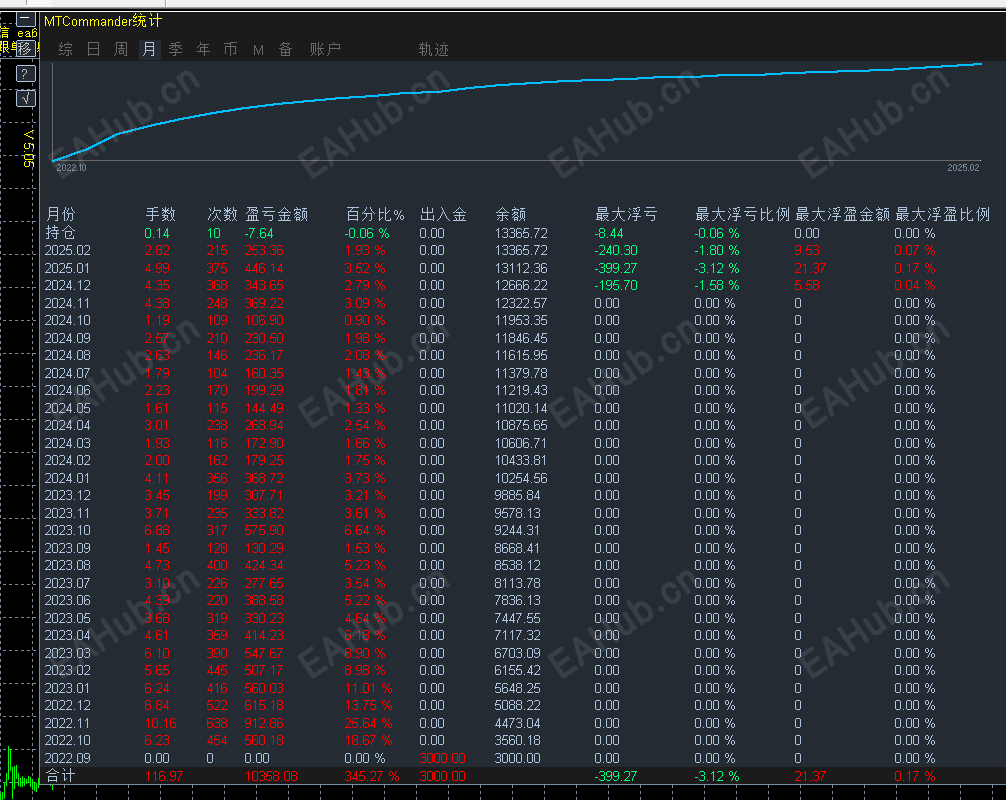Switch to the 年 yearly tab
Image resolution: width=1006 pixels, height=800 pixels.
click(x=203, y=49)
